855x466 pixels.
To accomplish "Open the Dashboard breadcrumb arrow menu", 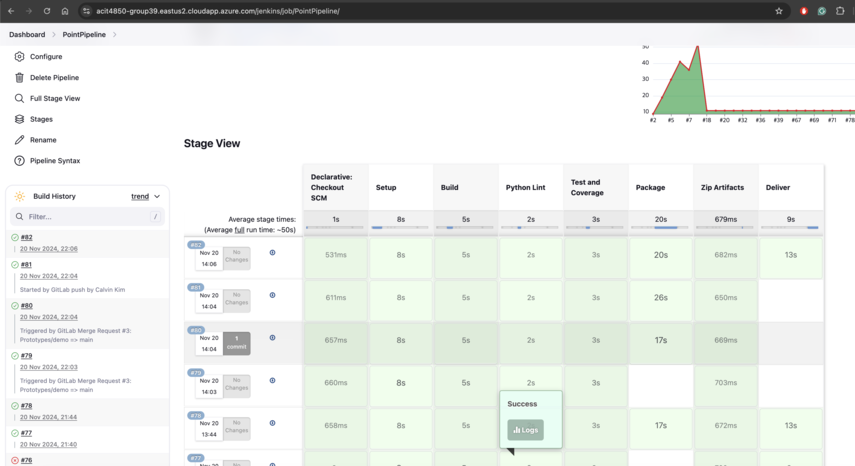I will coord(54,35).
